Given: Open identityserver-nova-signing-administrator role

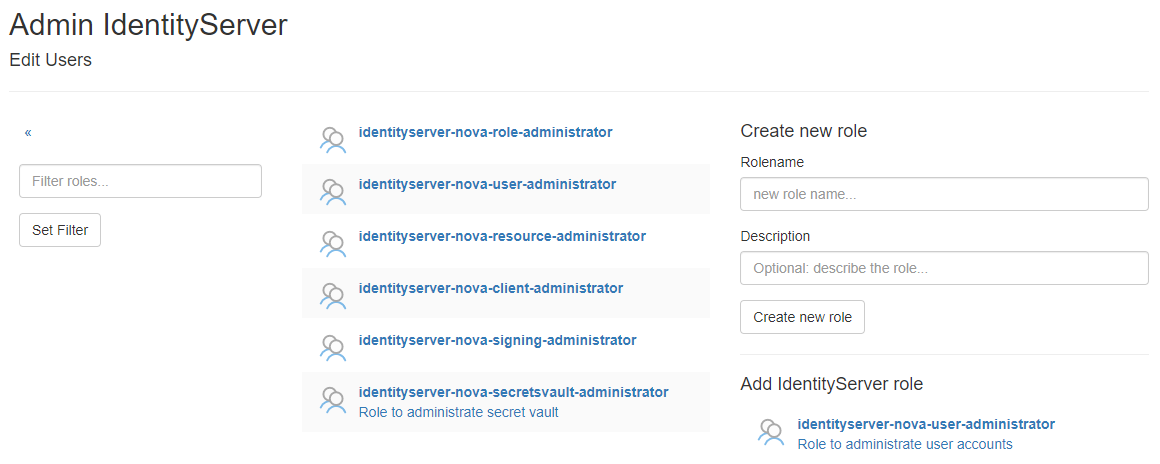Looking at the screenshot, I should click(x=497, y=340).
